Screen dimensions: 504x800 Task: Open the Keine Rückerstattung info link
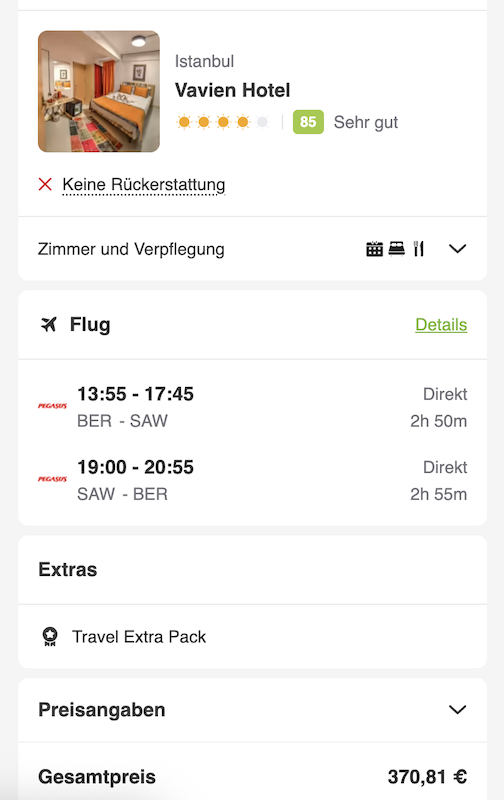click(143, 184)
